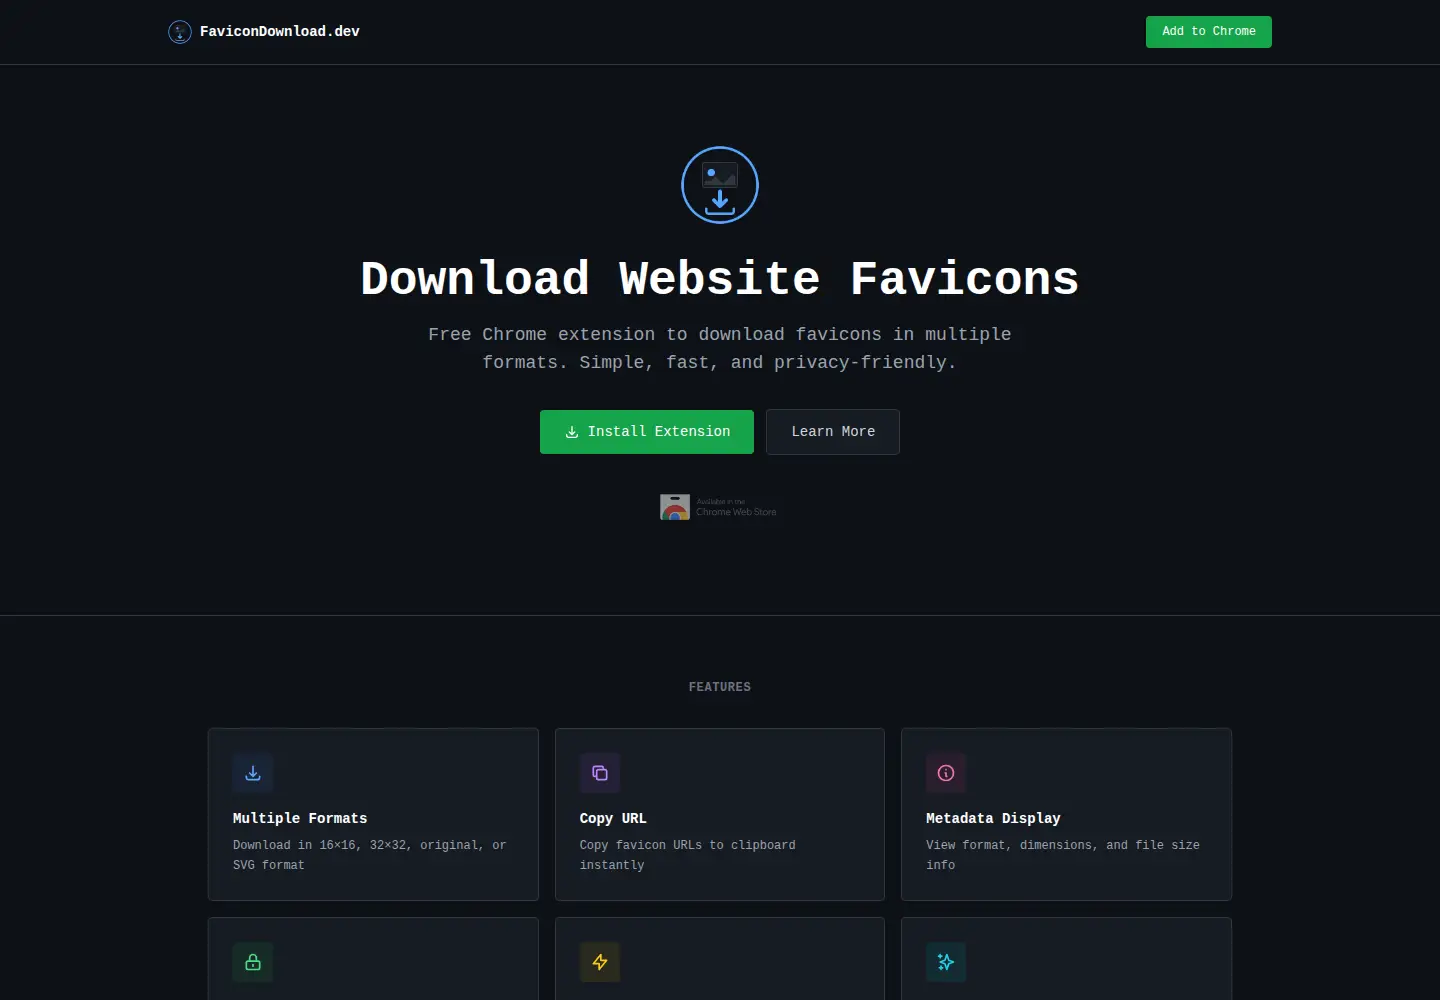Screen dimensions: 1440x1000
Task: Click the teal sparkles feature icon
Action: [x=946, y=962]
